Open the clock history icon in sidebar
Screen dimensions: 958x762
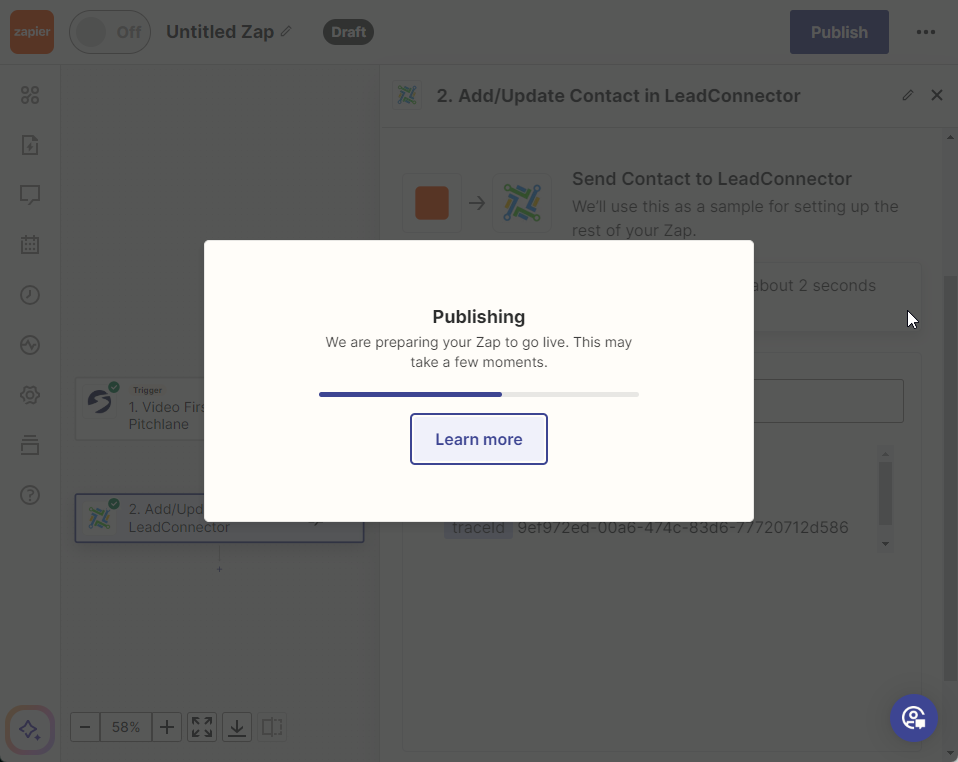30,295
